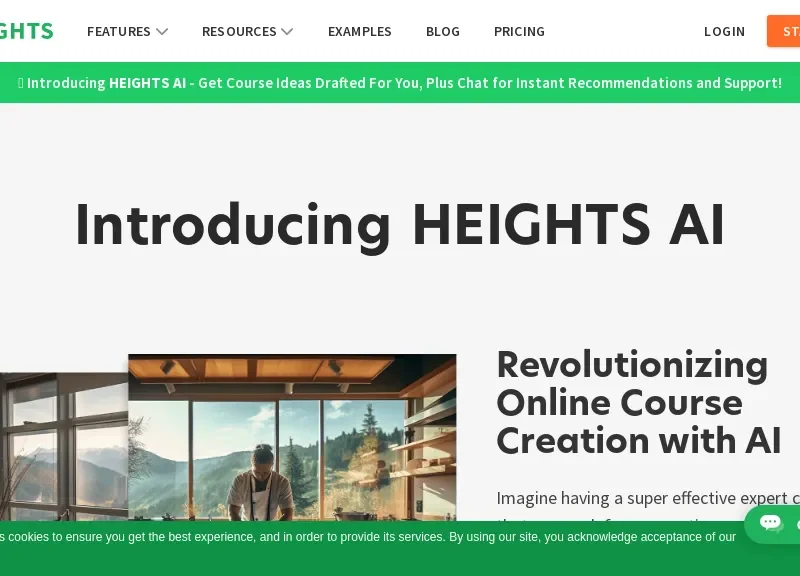Click the HEIGHTS logo

[x=27, y=31]
